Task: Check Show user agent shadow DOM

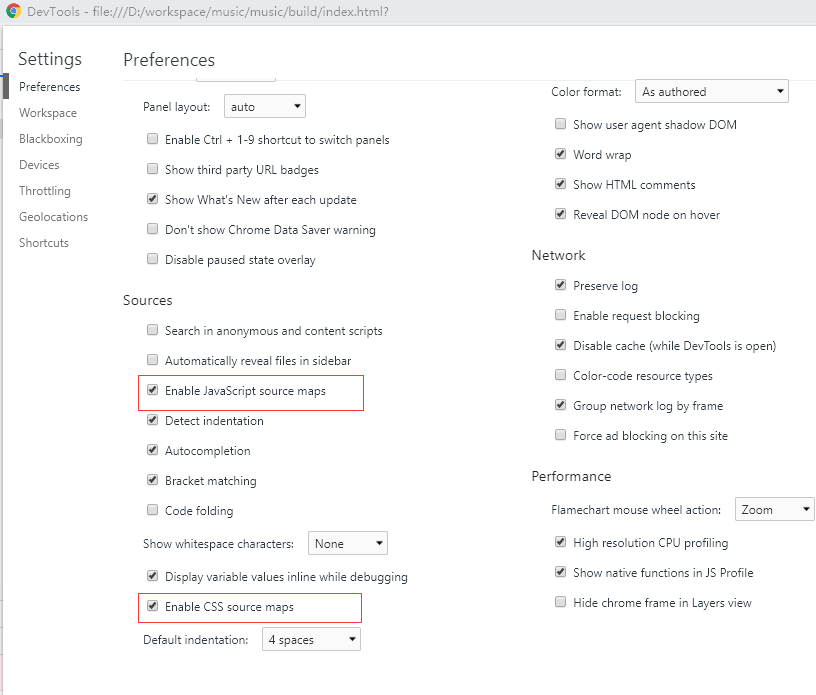Action: coord(560,124)
